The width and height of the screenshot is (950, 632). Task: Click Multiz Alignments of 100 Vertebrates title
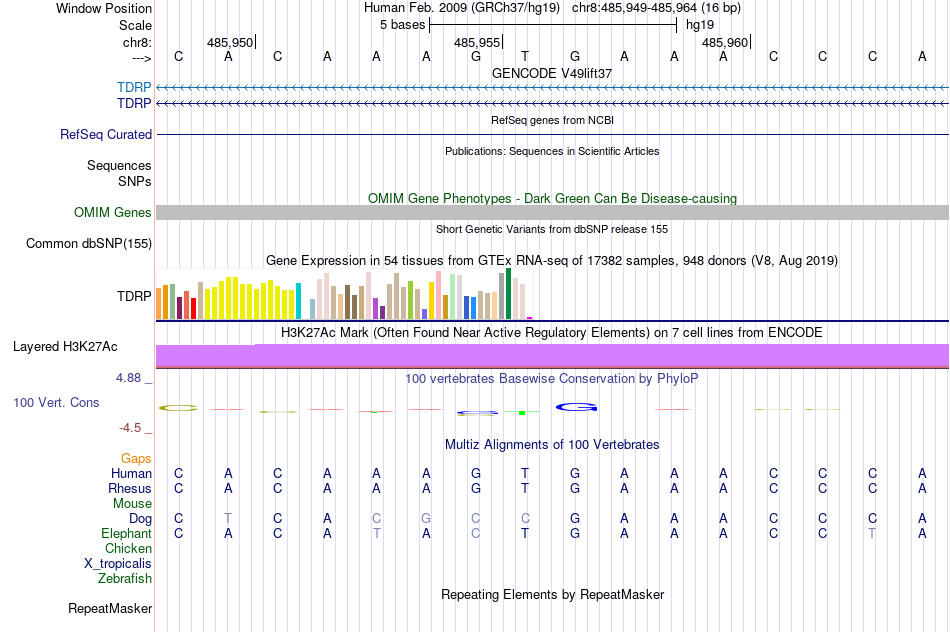552,445
